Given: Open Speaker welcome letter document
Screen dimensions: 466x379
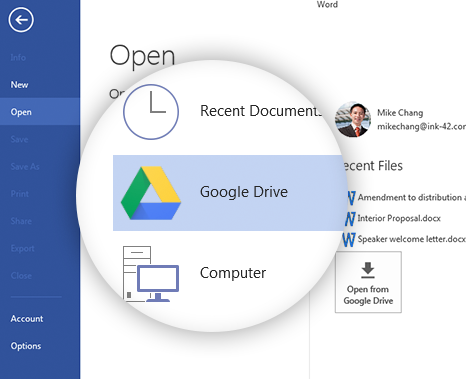Looking at the screenshot, I should [411, 239].
